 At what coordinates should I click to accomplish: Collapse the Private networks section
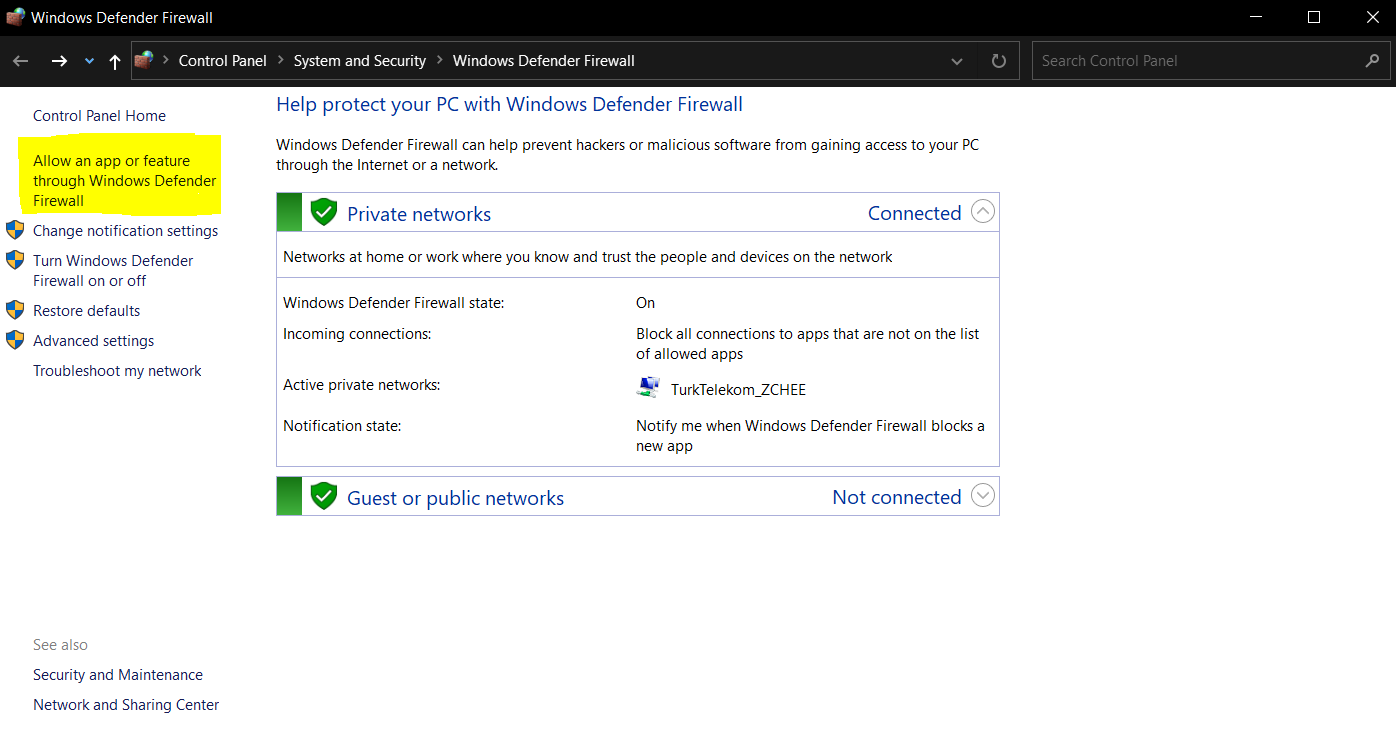pos(983,212)
